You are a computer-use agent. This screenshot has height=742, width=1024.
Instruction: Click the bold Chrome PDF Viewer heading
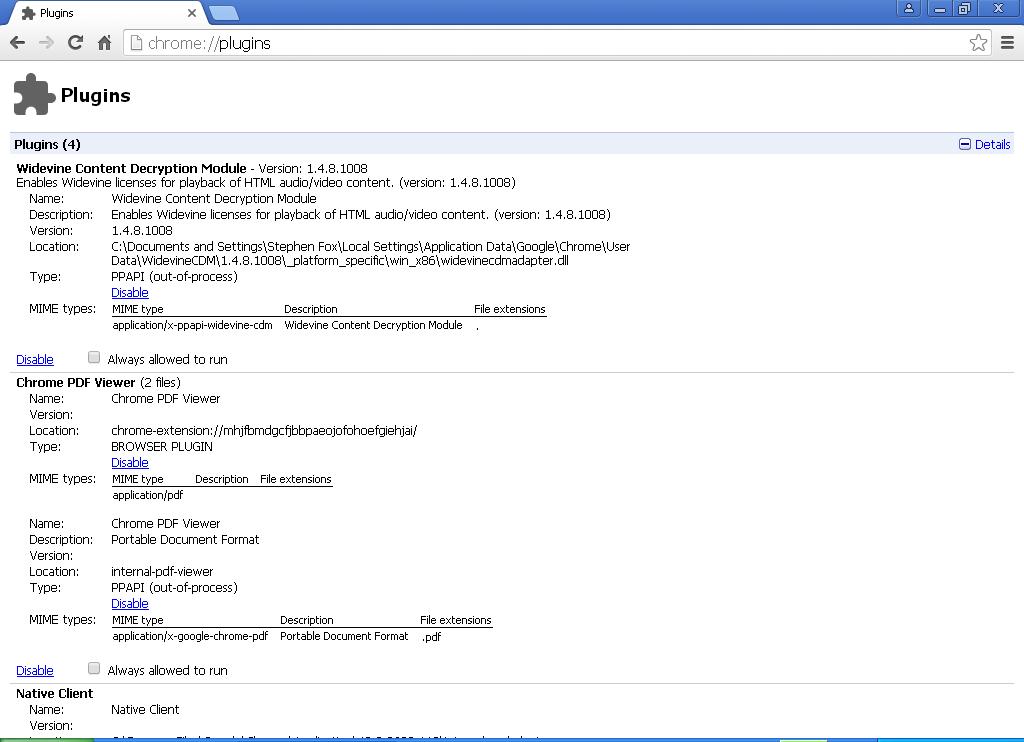tap(76, 383)
